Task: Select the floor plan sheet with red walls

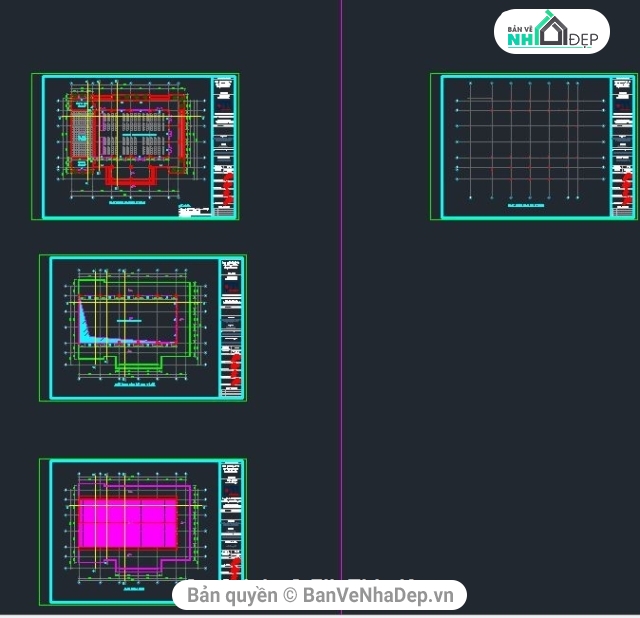Action: pos(135,147)
